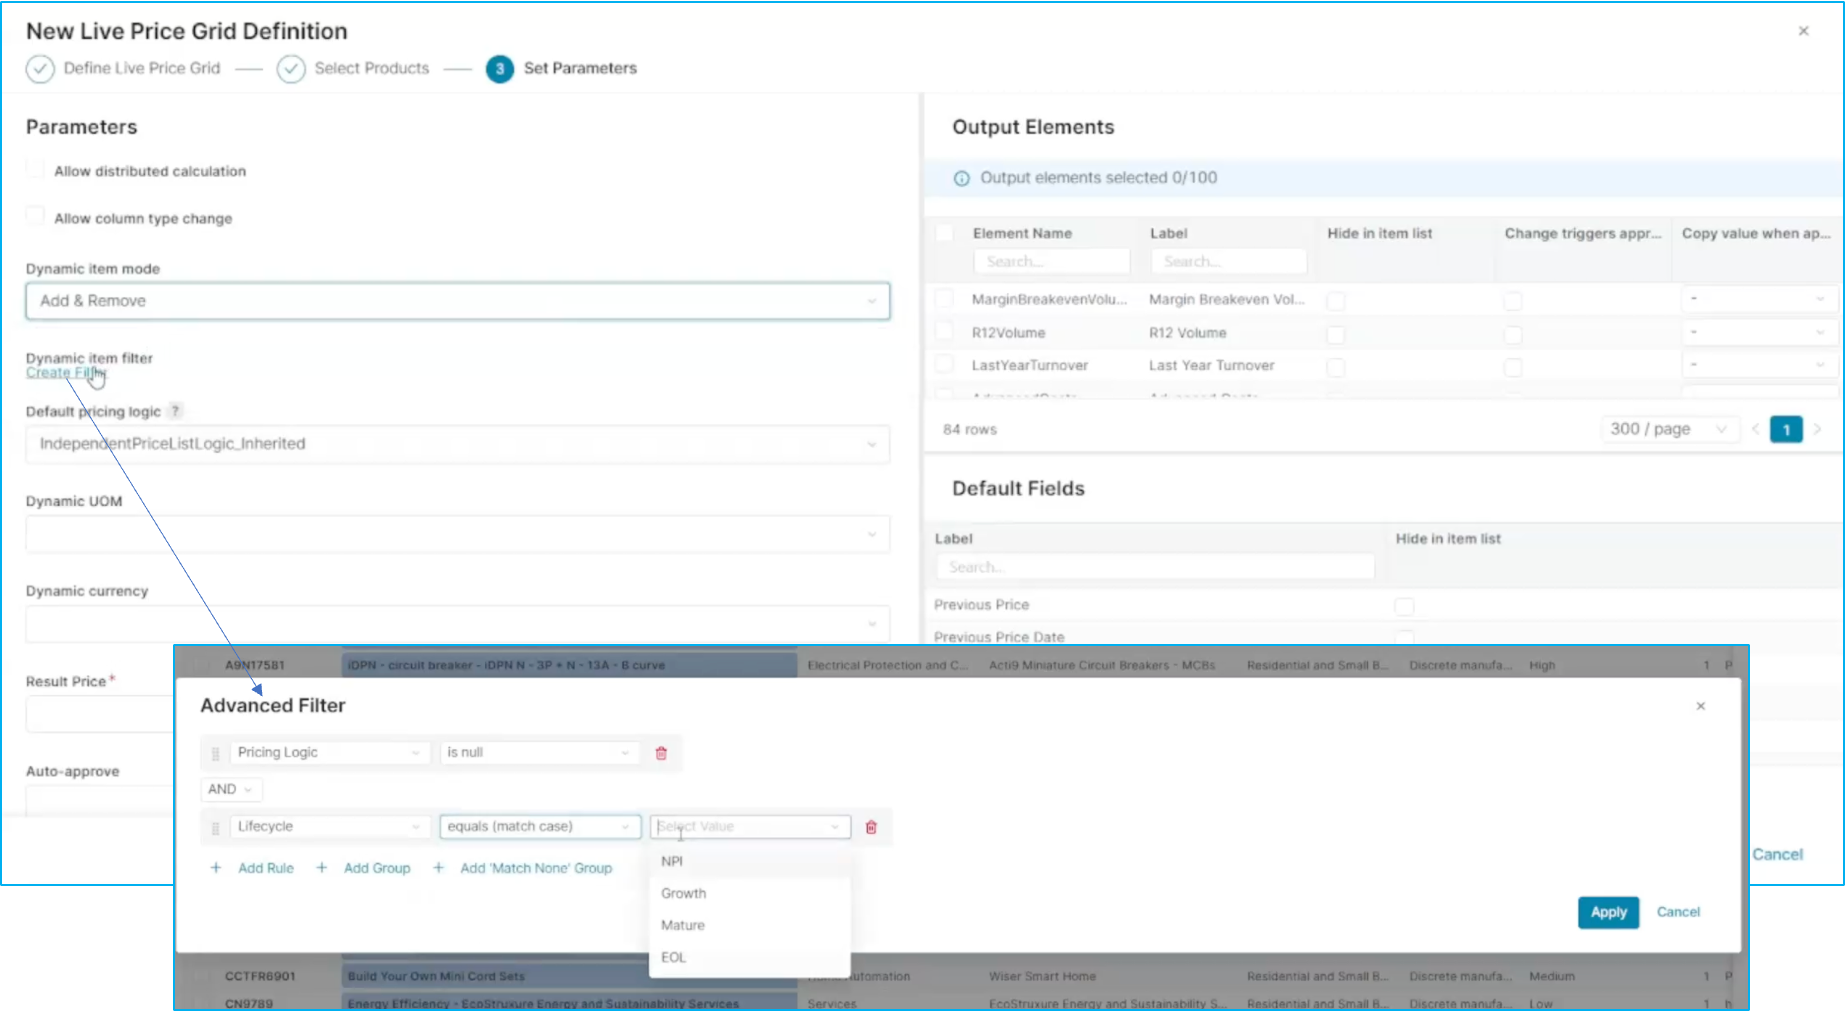Click Select Products step checkmark

coord(291,69)
